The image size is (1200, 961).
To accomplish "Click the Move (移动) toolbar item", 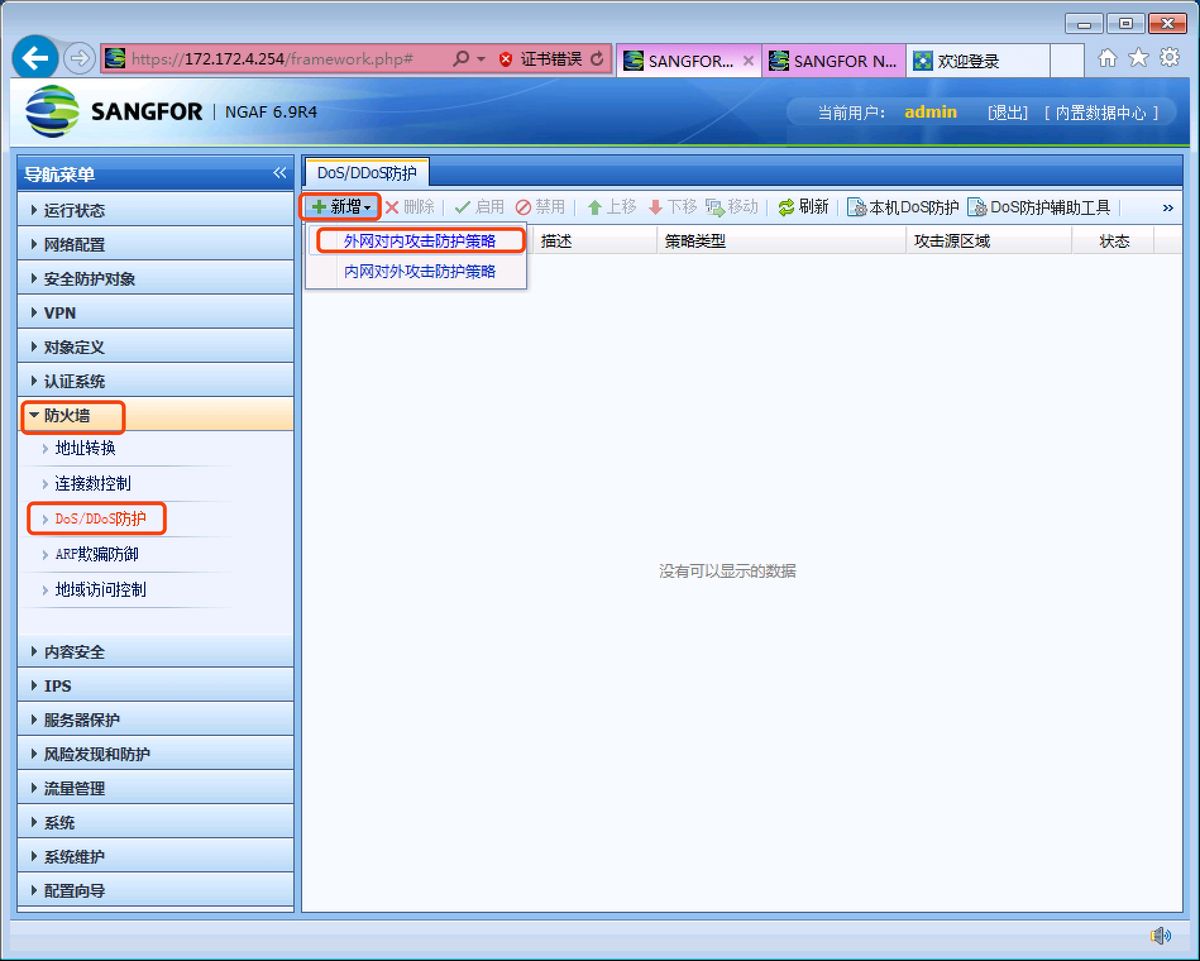I will (732, 207).
